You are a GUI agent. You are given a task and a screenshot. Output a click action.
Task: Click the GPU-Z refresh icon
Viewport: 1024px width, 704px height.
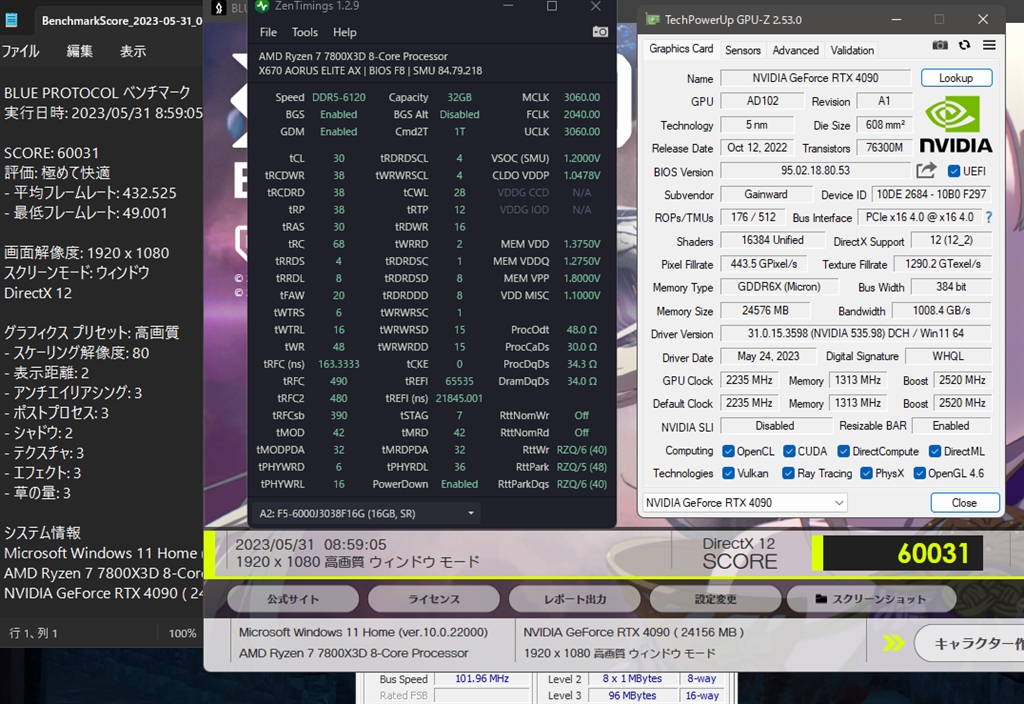(x=965, y=45)
